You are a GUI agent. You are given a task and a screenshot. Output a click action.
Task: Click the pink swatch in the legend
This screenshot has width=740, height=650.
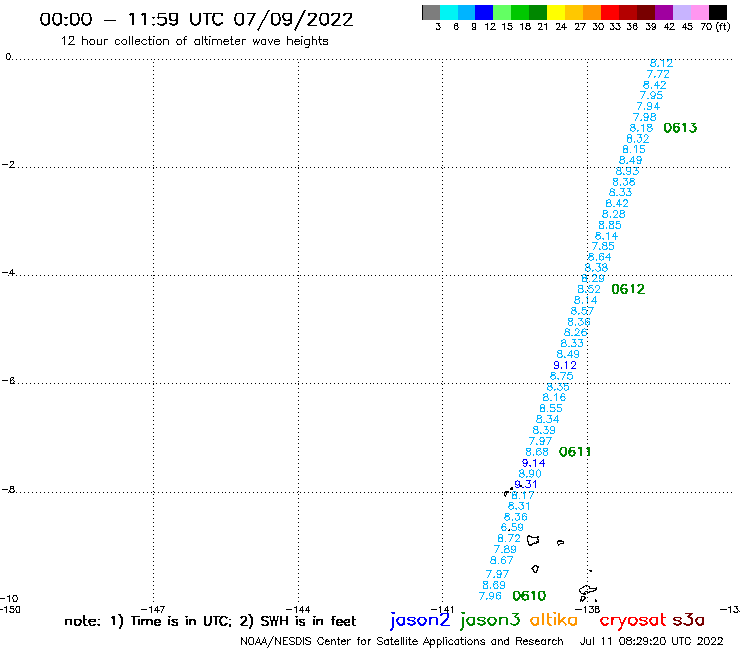[699, 12]
